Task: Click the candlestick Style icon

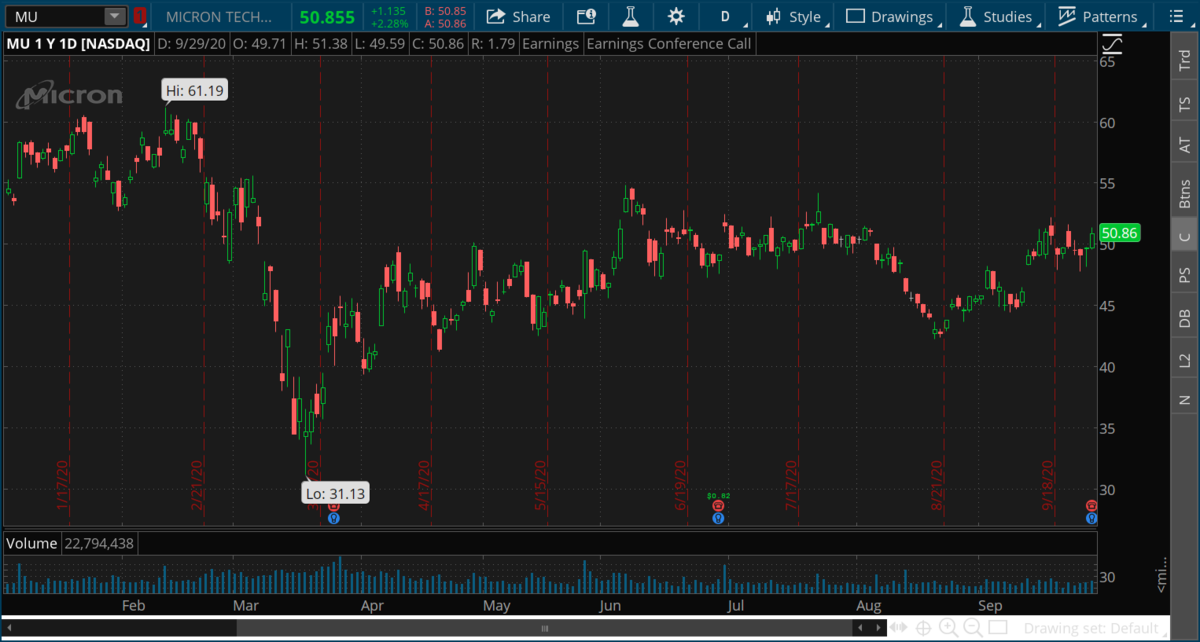Action: click(773, 16)
